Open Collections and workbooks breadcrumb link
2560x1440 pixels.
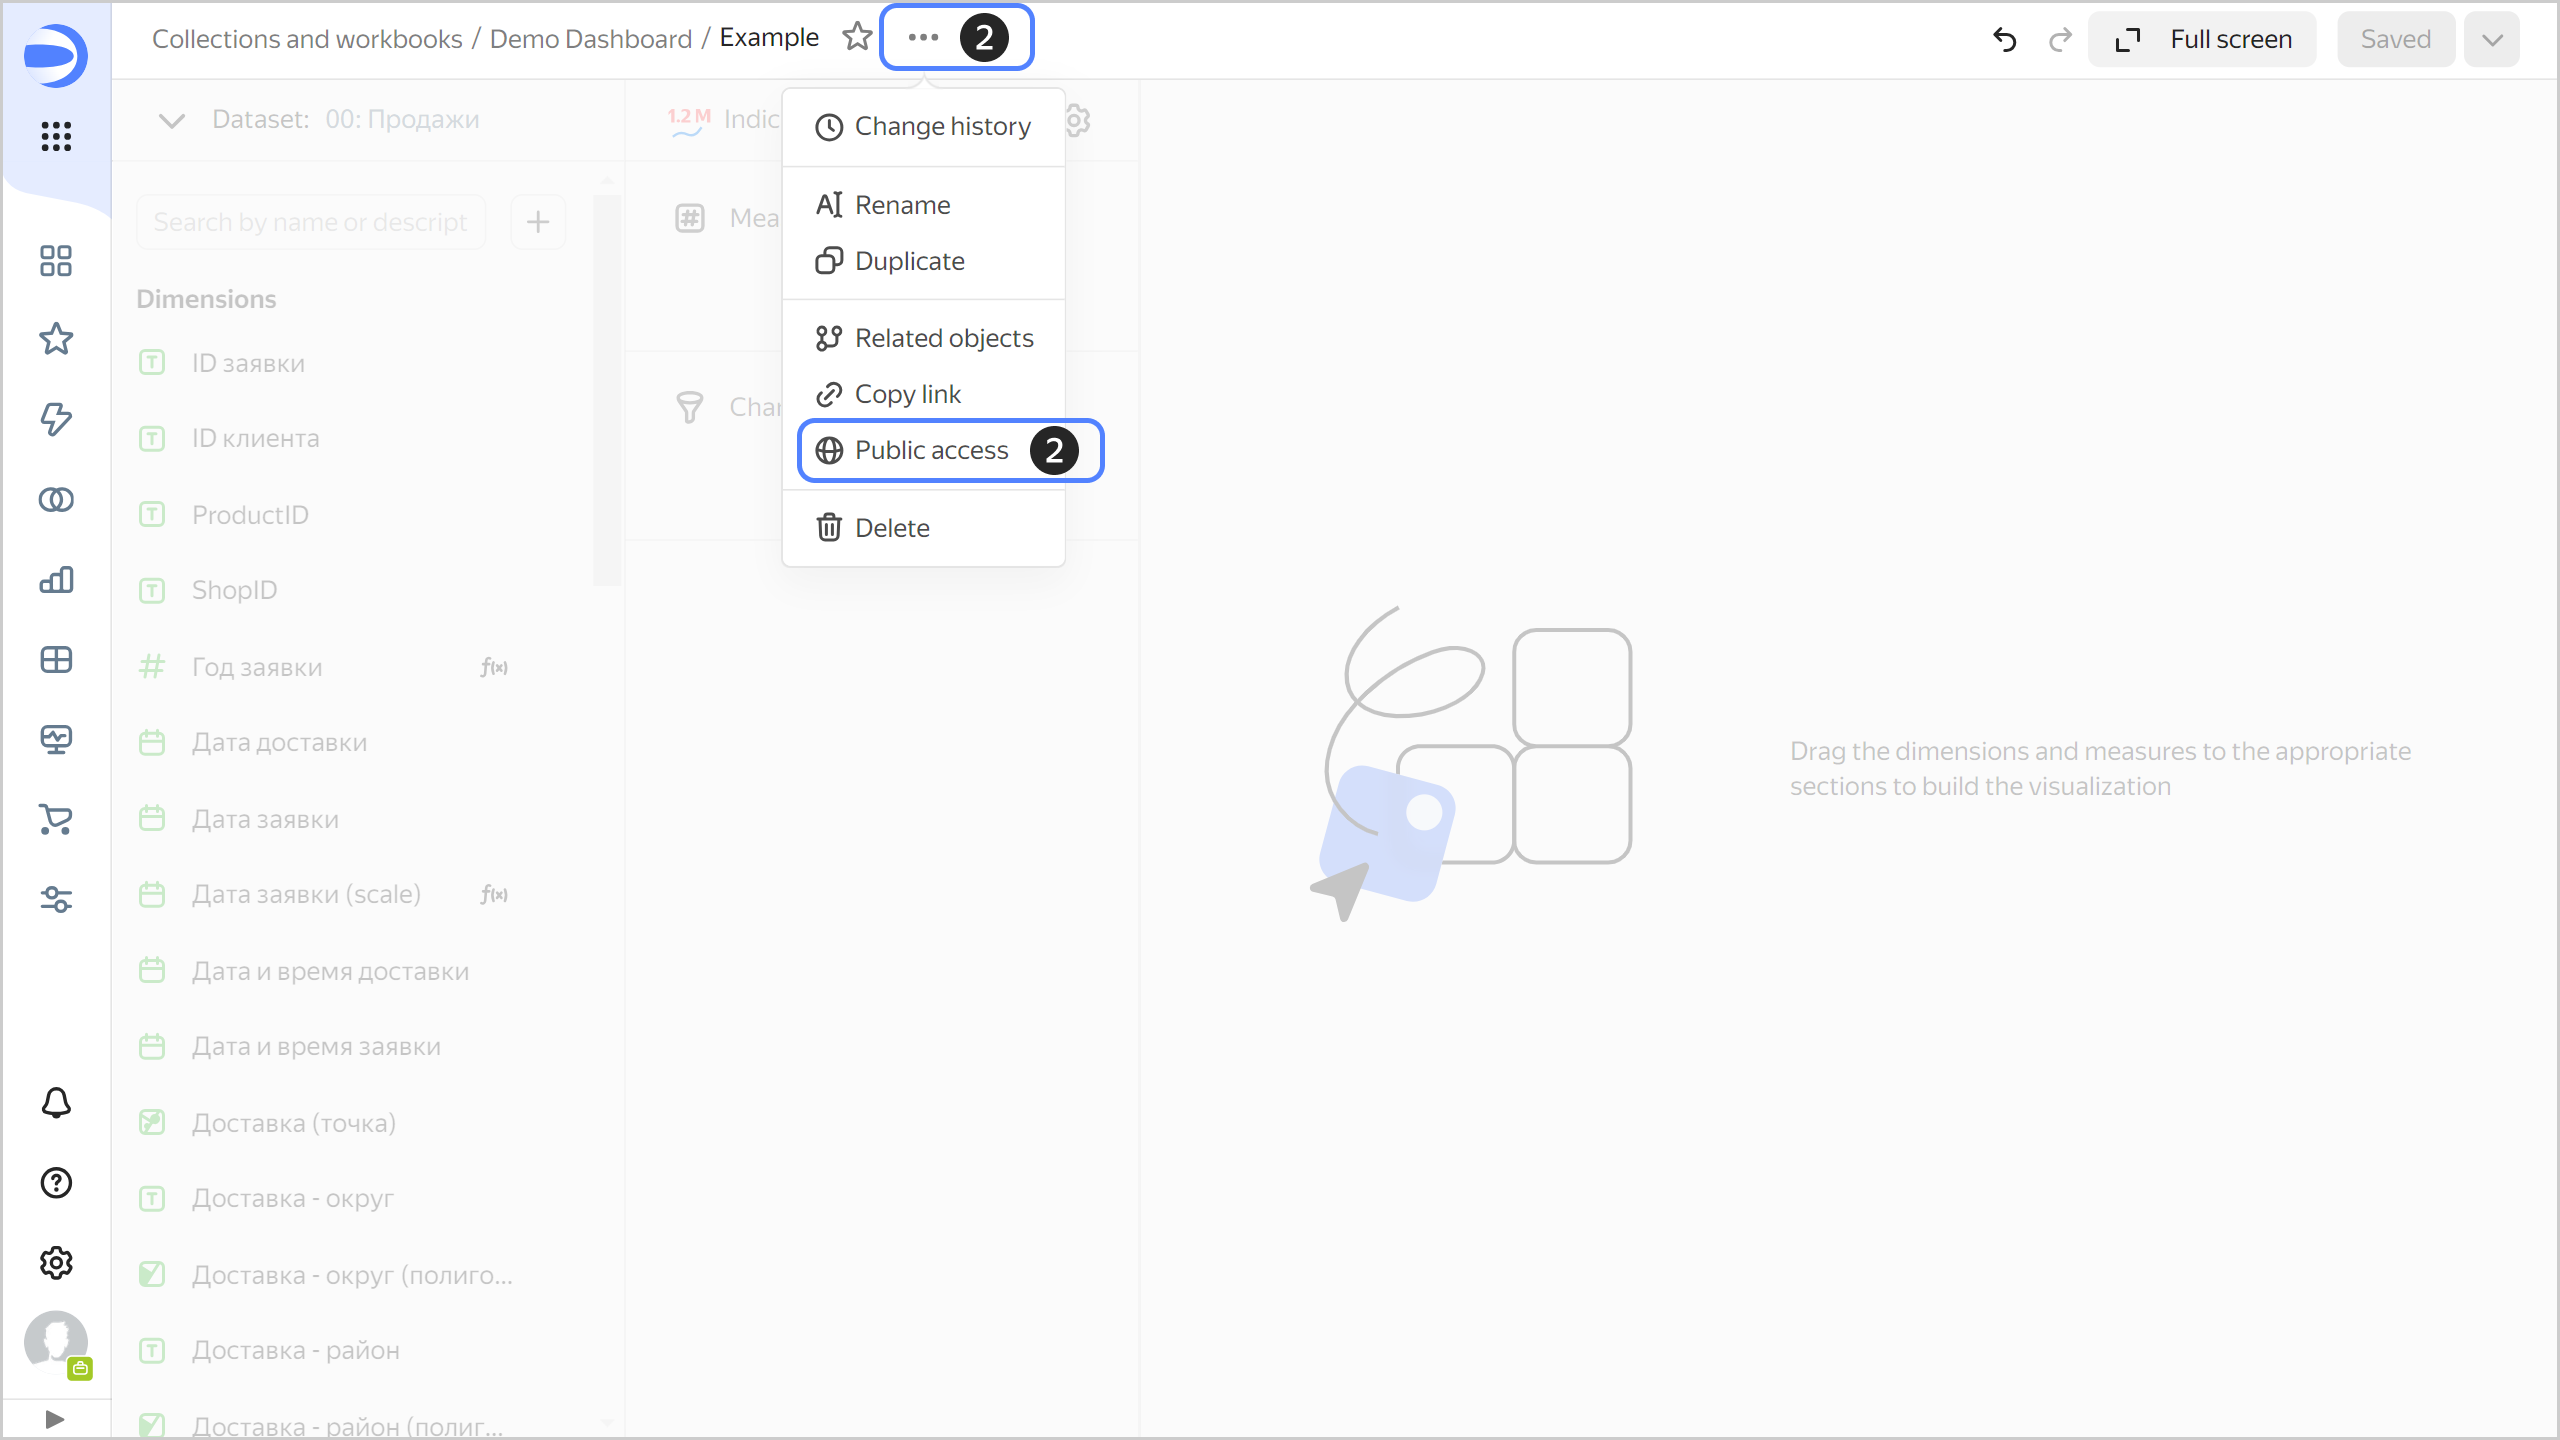307,38
